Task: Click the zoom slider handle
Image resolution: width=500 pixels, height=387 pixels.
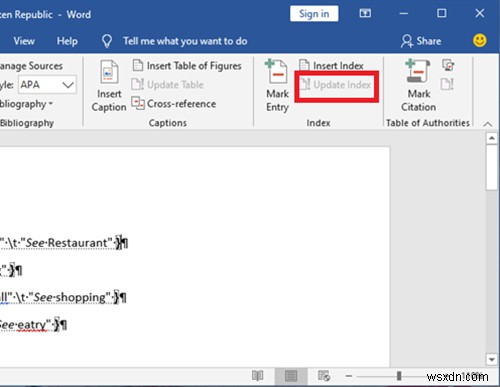Action: 399,376
